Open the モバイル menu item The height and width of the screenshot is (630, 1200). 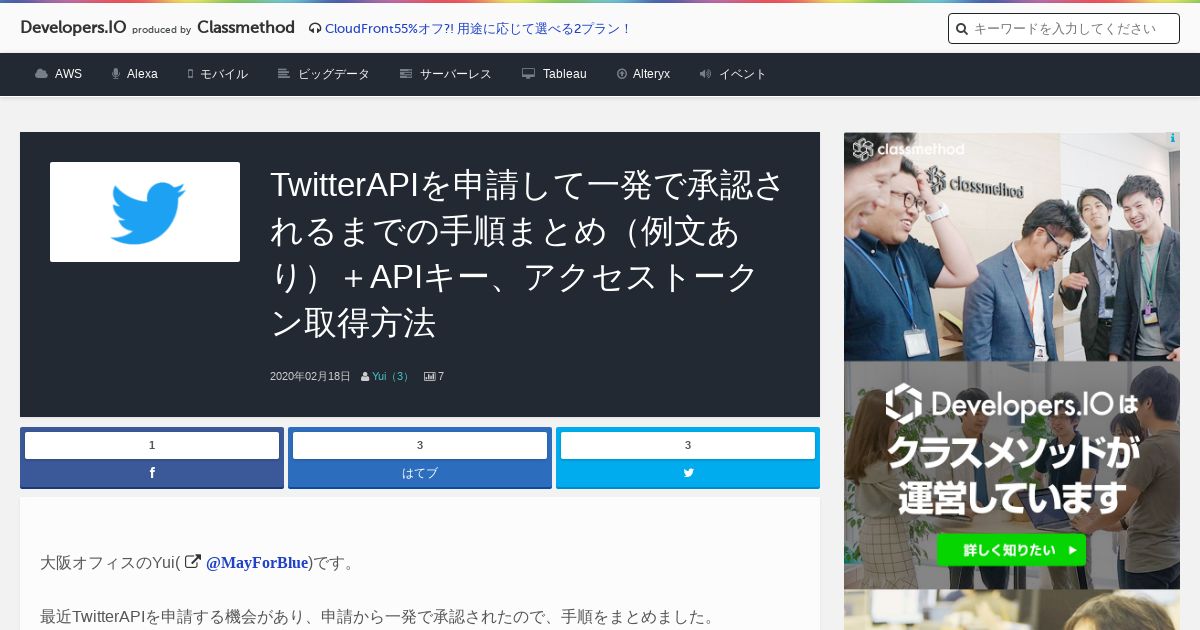pyautogui.click(x=224, y=74)
